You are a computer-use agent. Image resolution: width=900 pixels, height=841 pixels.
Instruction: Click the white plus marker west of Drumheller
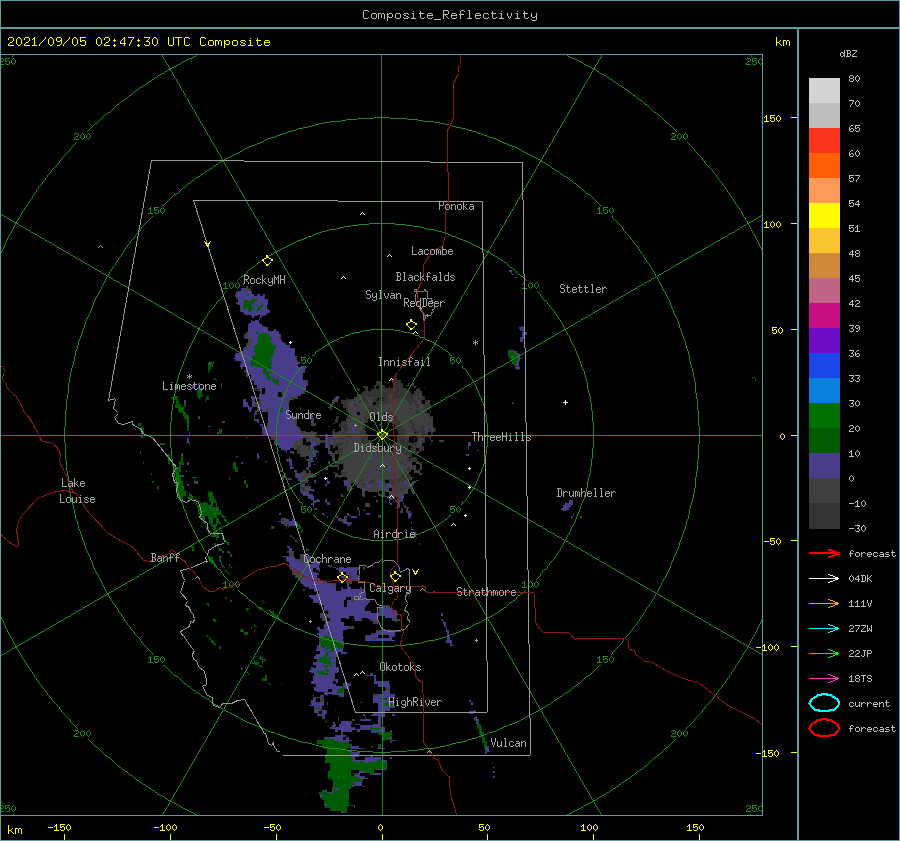[x=565, y=402]
